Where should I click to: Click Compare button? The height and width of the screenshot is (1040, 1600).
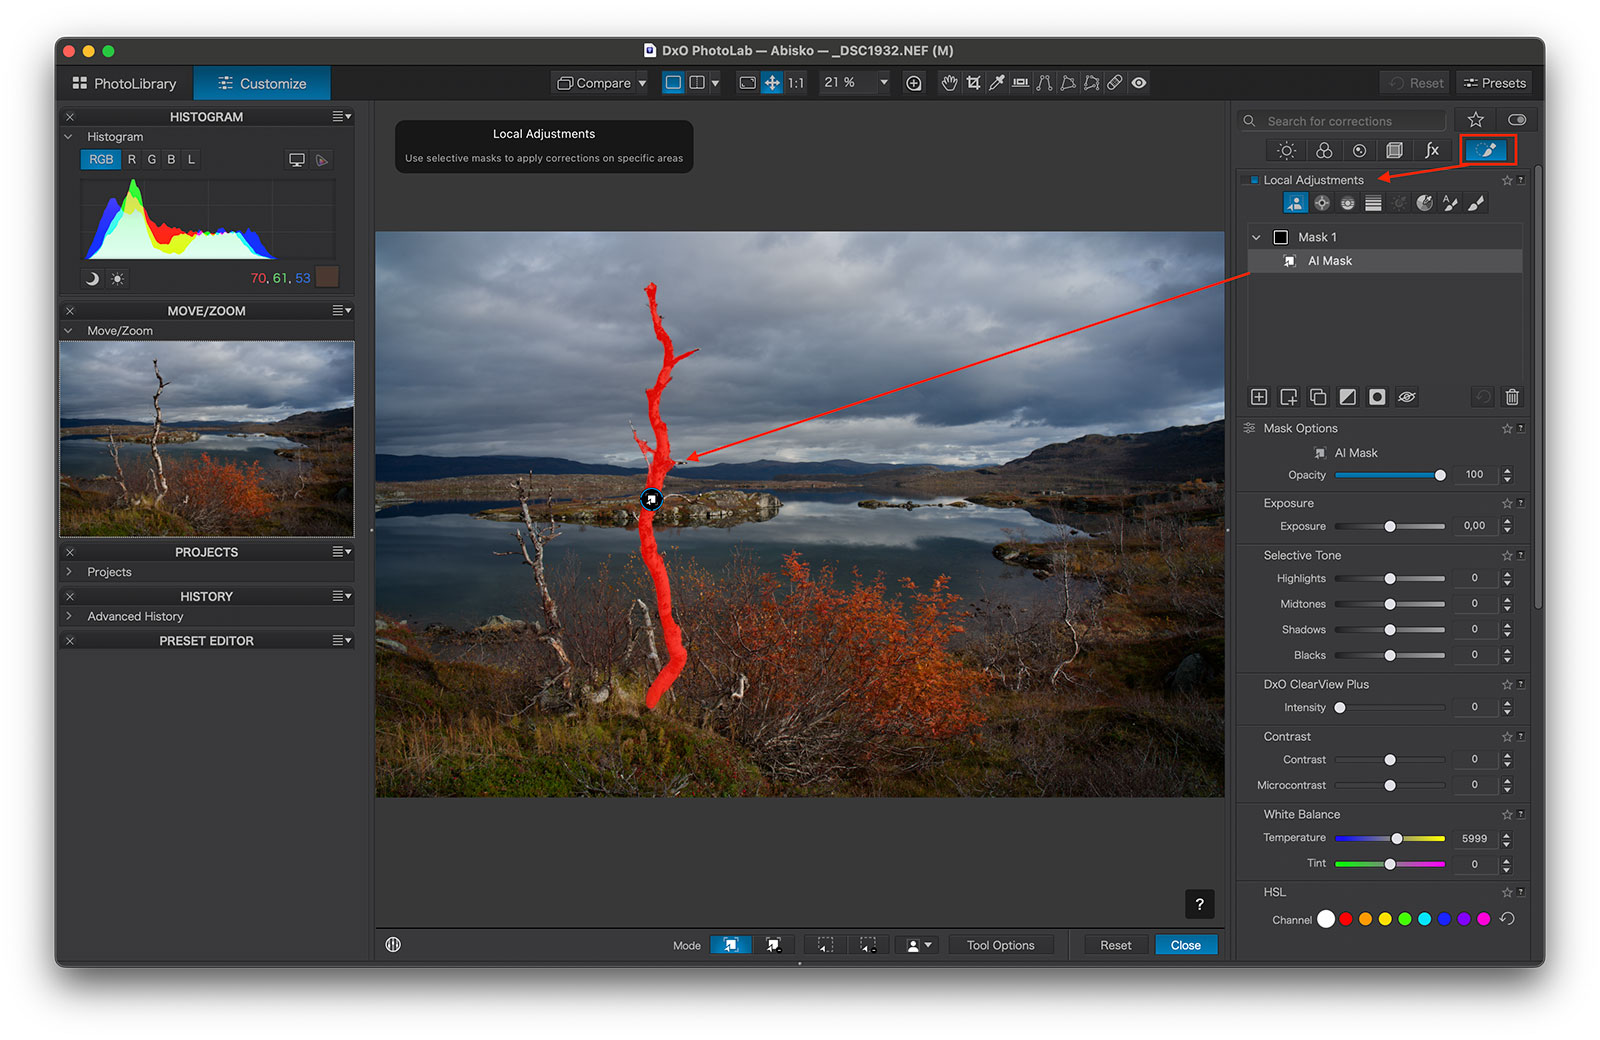click(x=594, y=83)
